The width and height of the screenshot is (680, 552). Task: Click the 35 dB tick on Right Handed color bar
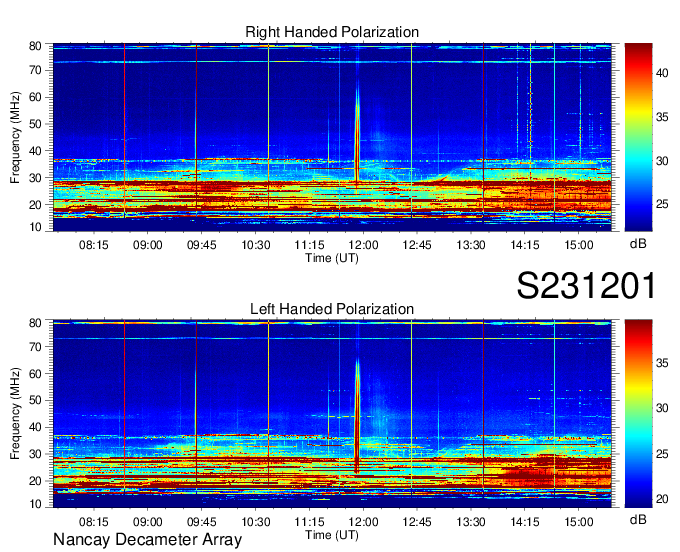click(662, 117)
